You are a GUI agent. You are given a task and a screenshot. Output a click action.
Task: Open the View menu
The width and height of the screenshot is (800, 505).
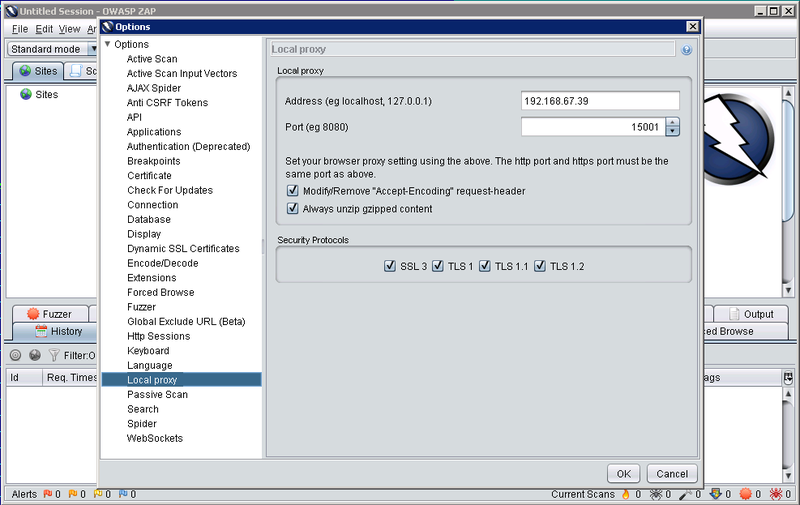coord(69,29)
